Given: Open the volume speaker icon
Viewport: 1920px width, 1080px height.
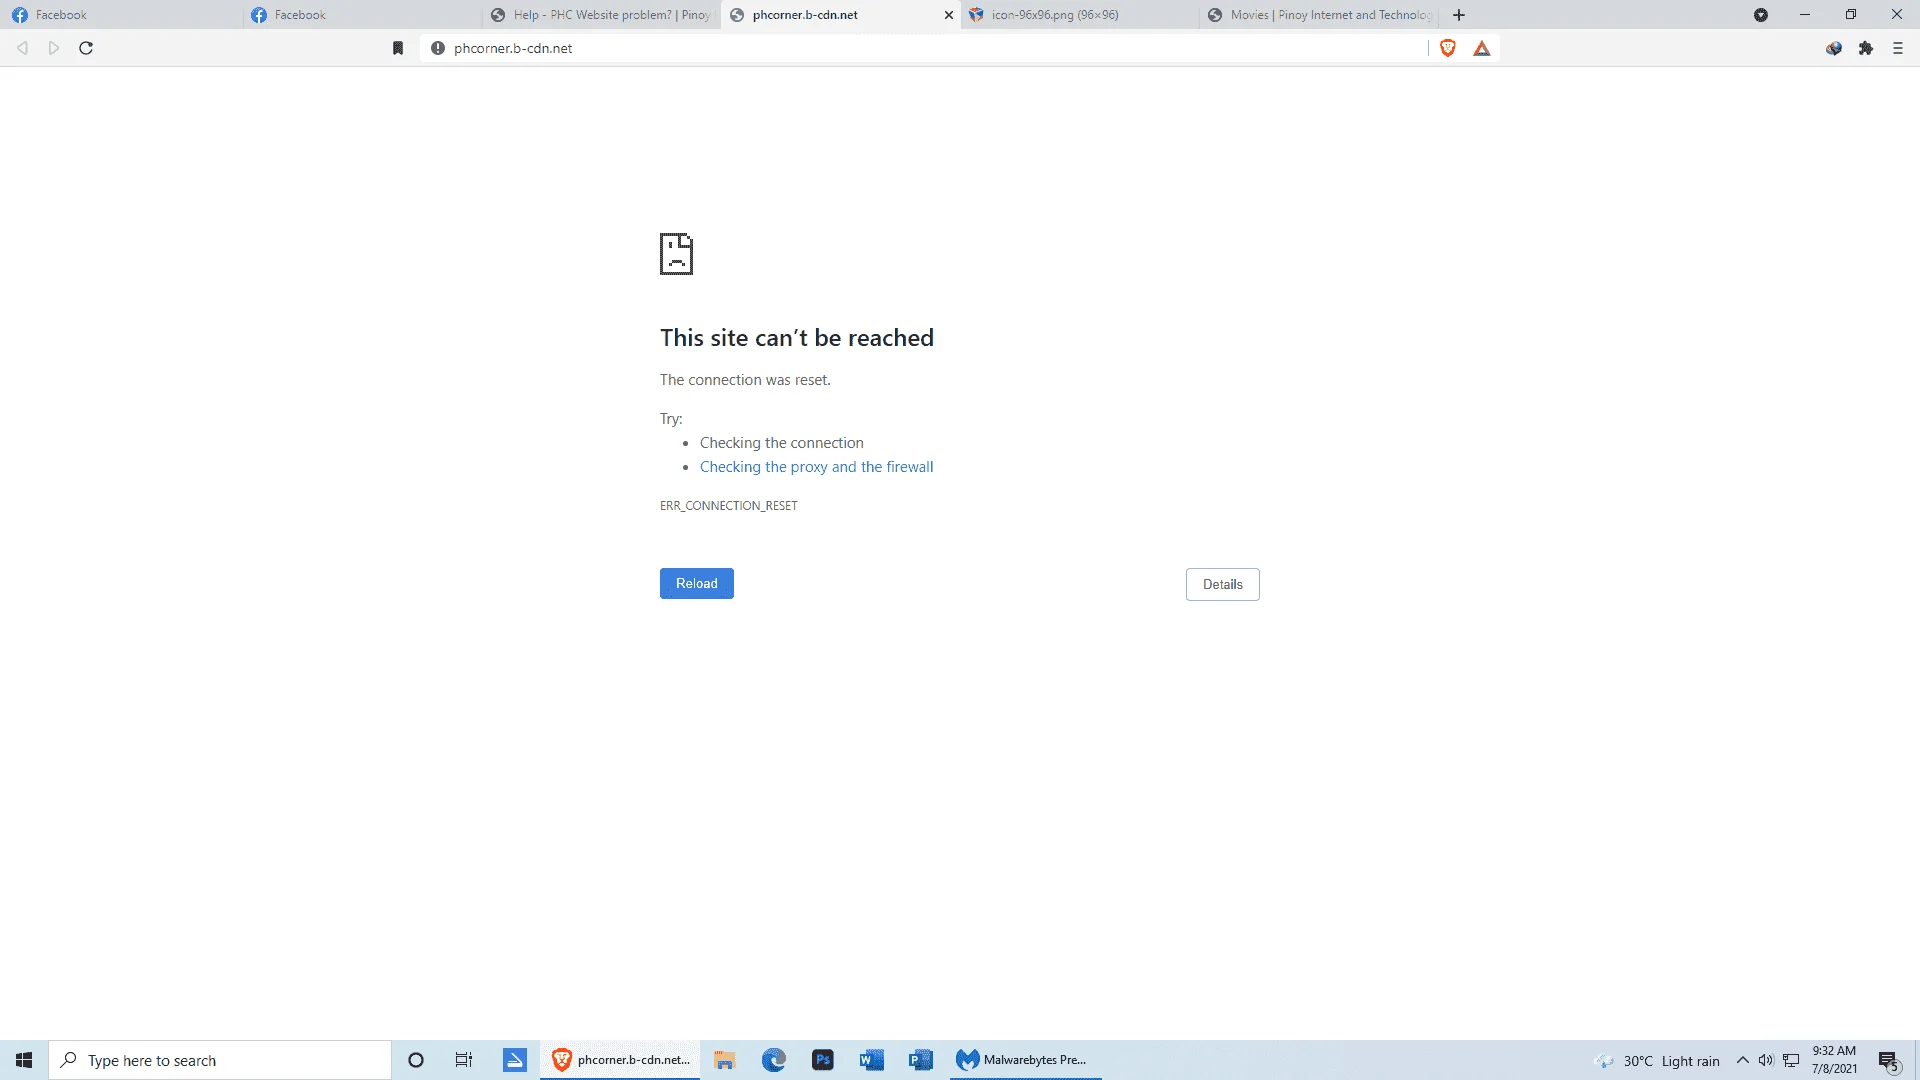Looking at the screenshot, I should pyautogui.click(x=1766, y=1060).
